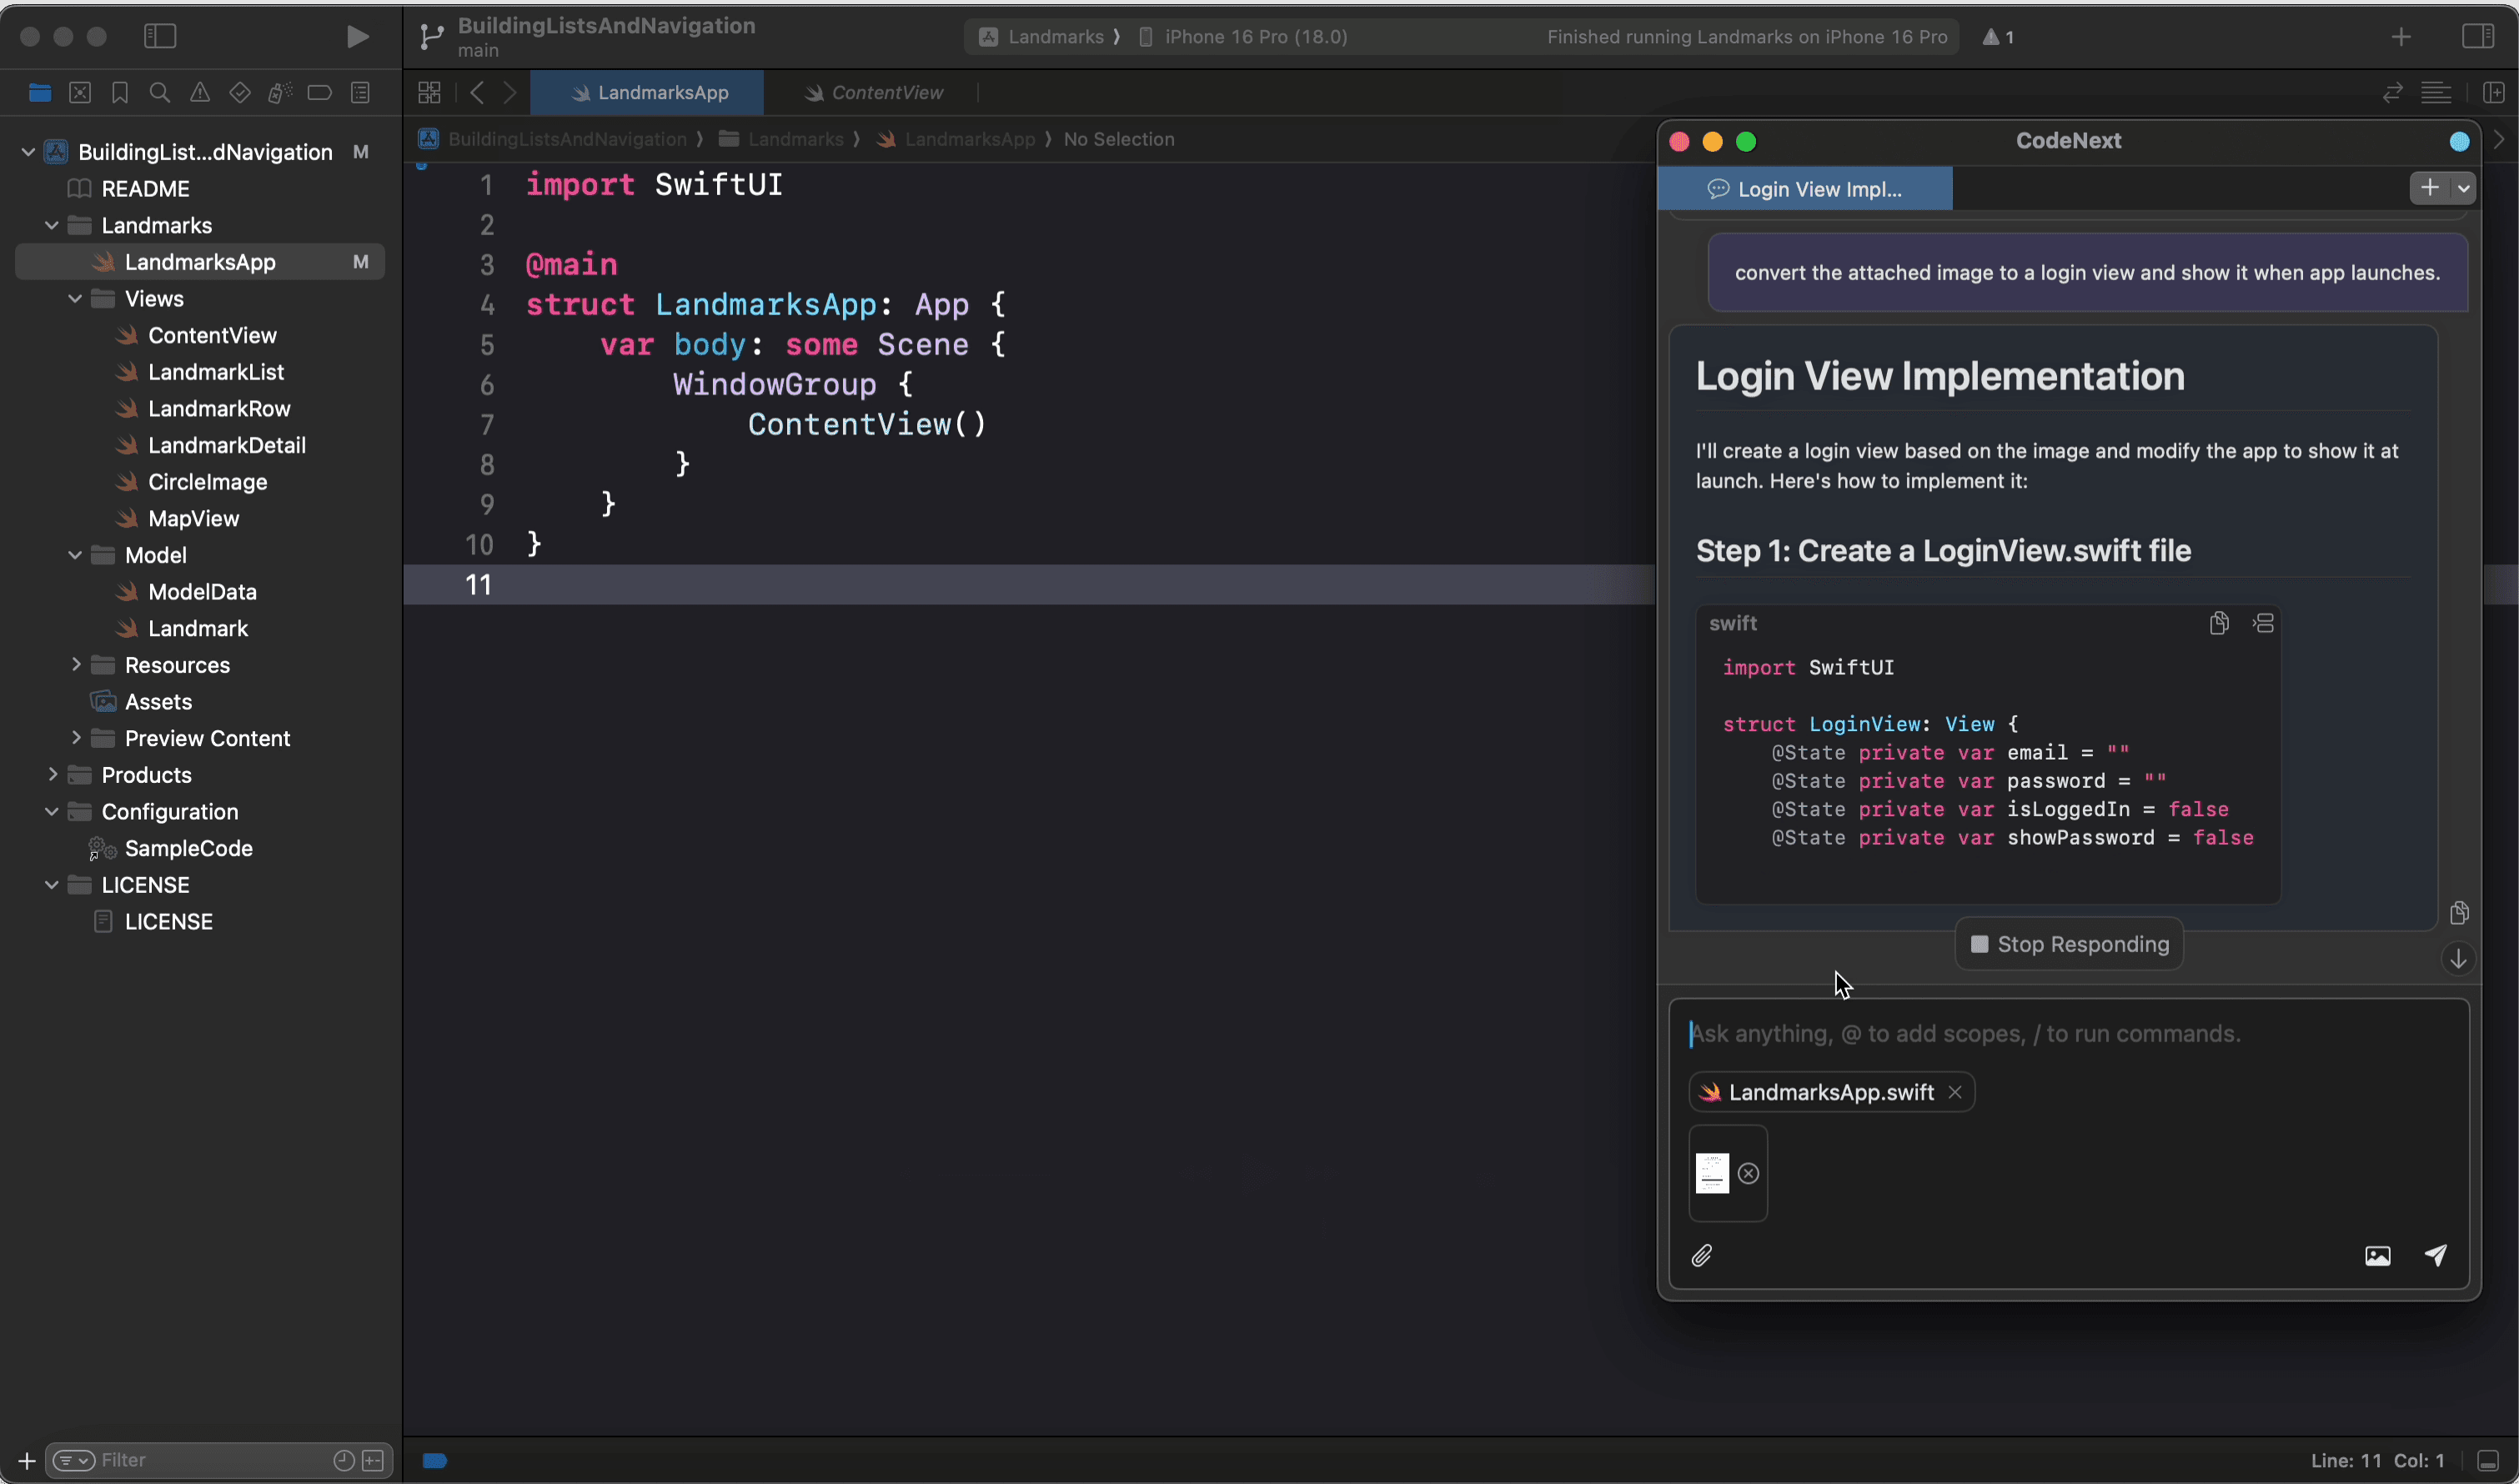This screenshot has width=2519, height=1484.
Task: Switch to the ContentView editor tab
Action: [x=874, y=93]
